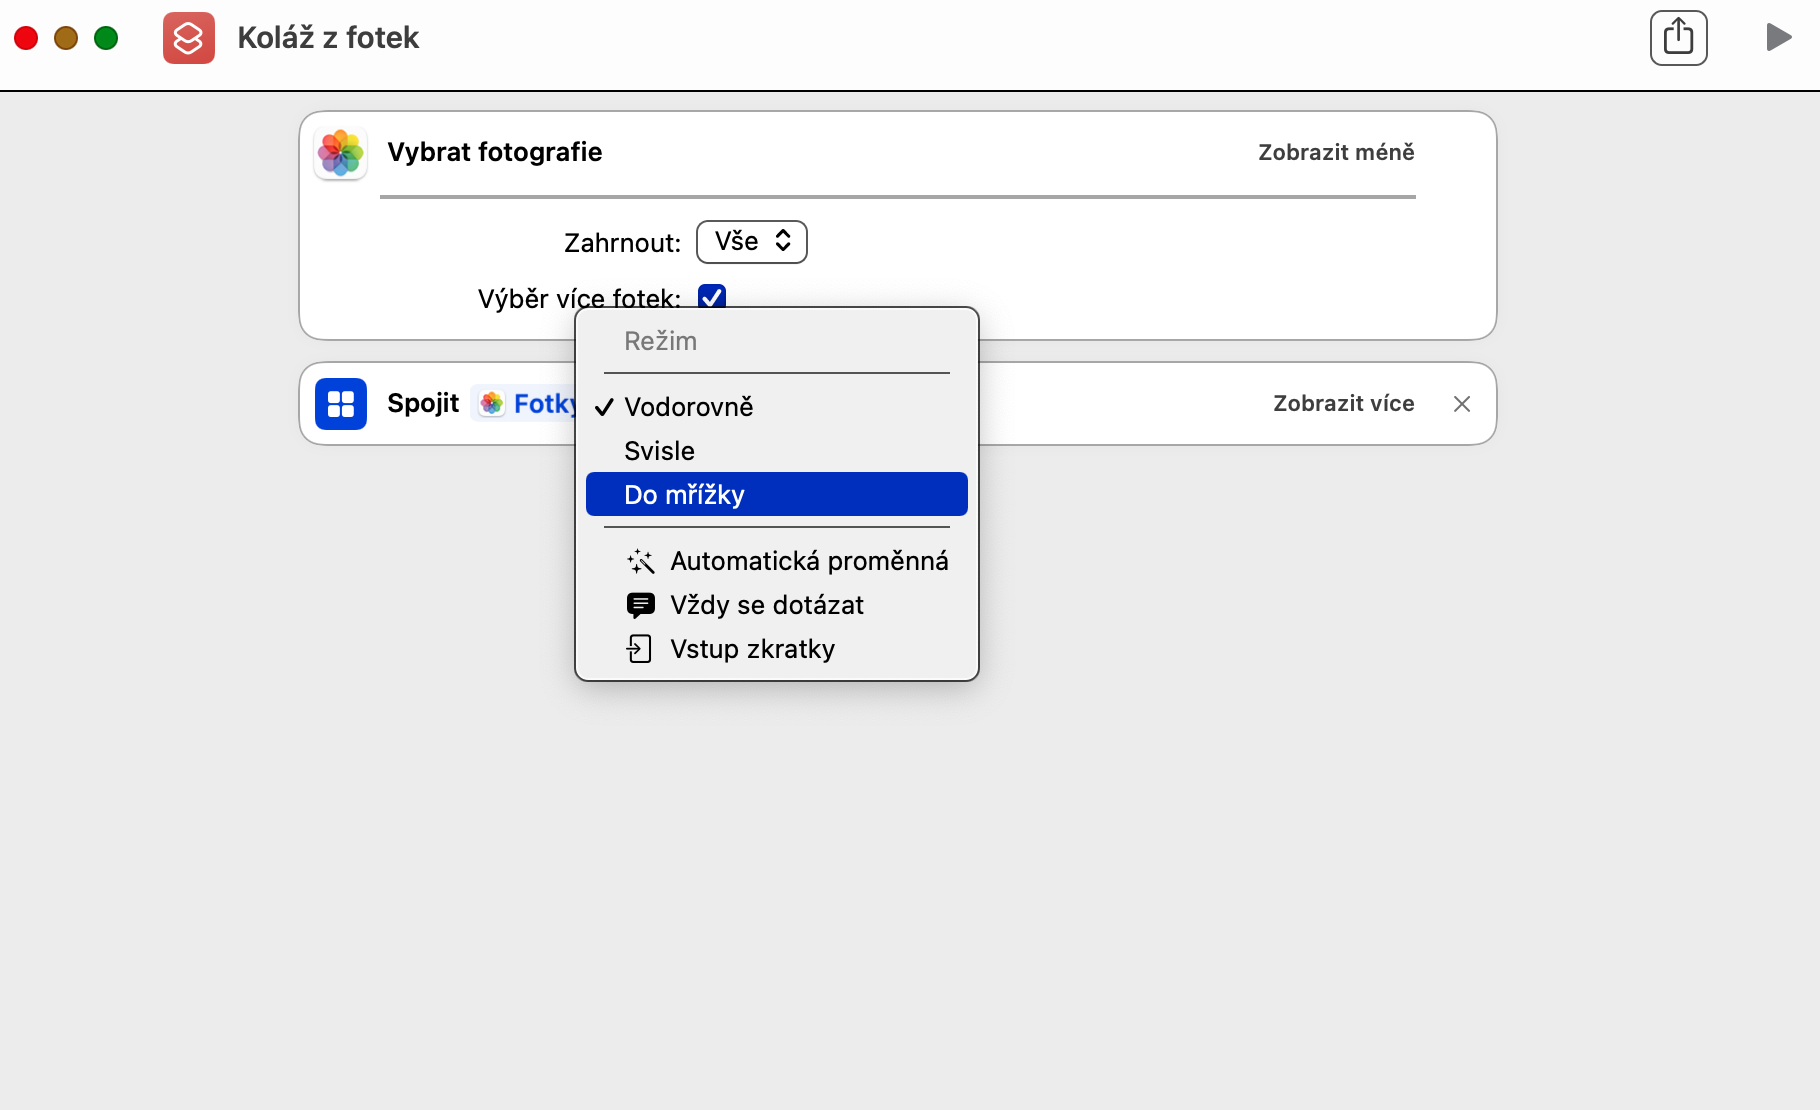Image resolution: width=1820 pixels, height=1110 pixels.
Task: Click the Koláž z fotek title
Action: 328,38
